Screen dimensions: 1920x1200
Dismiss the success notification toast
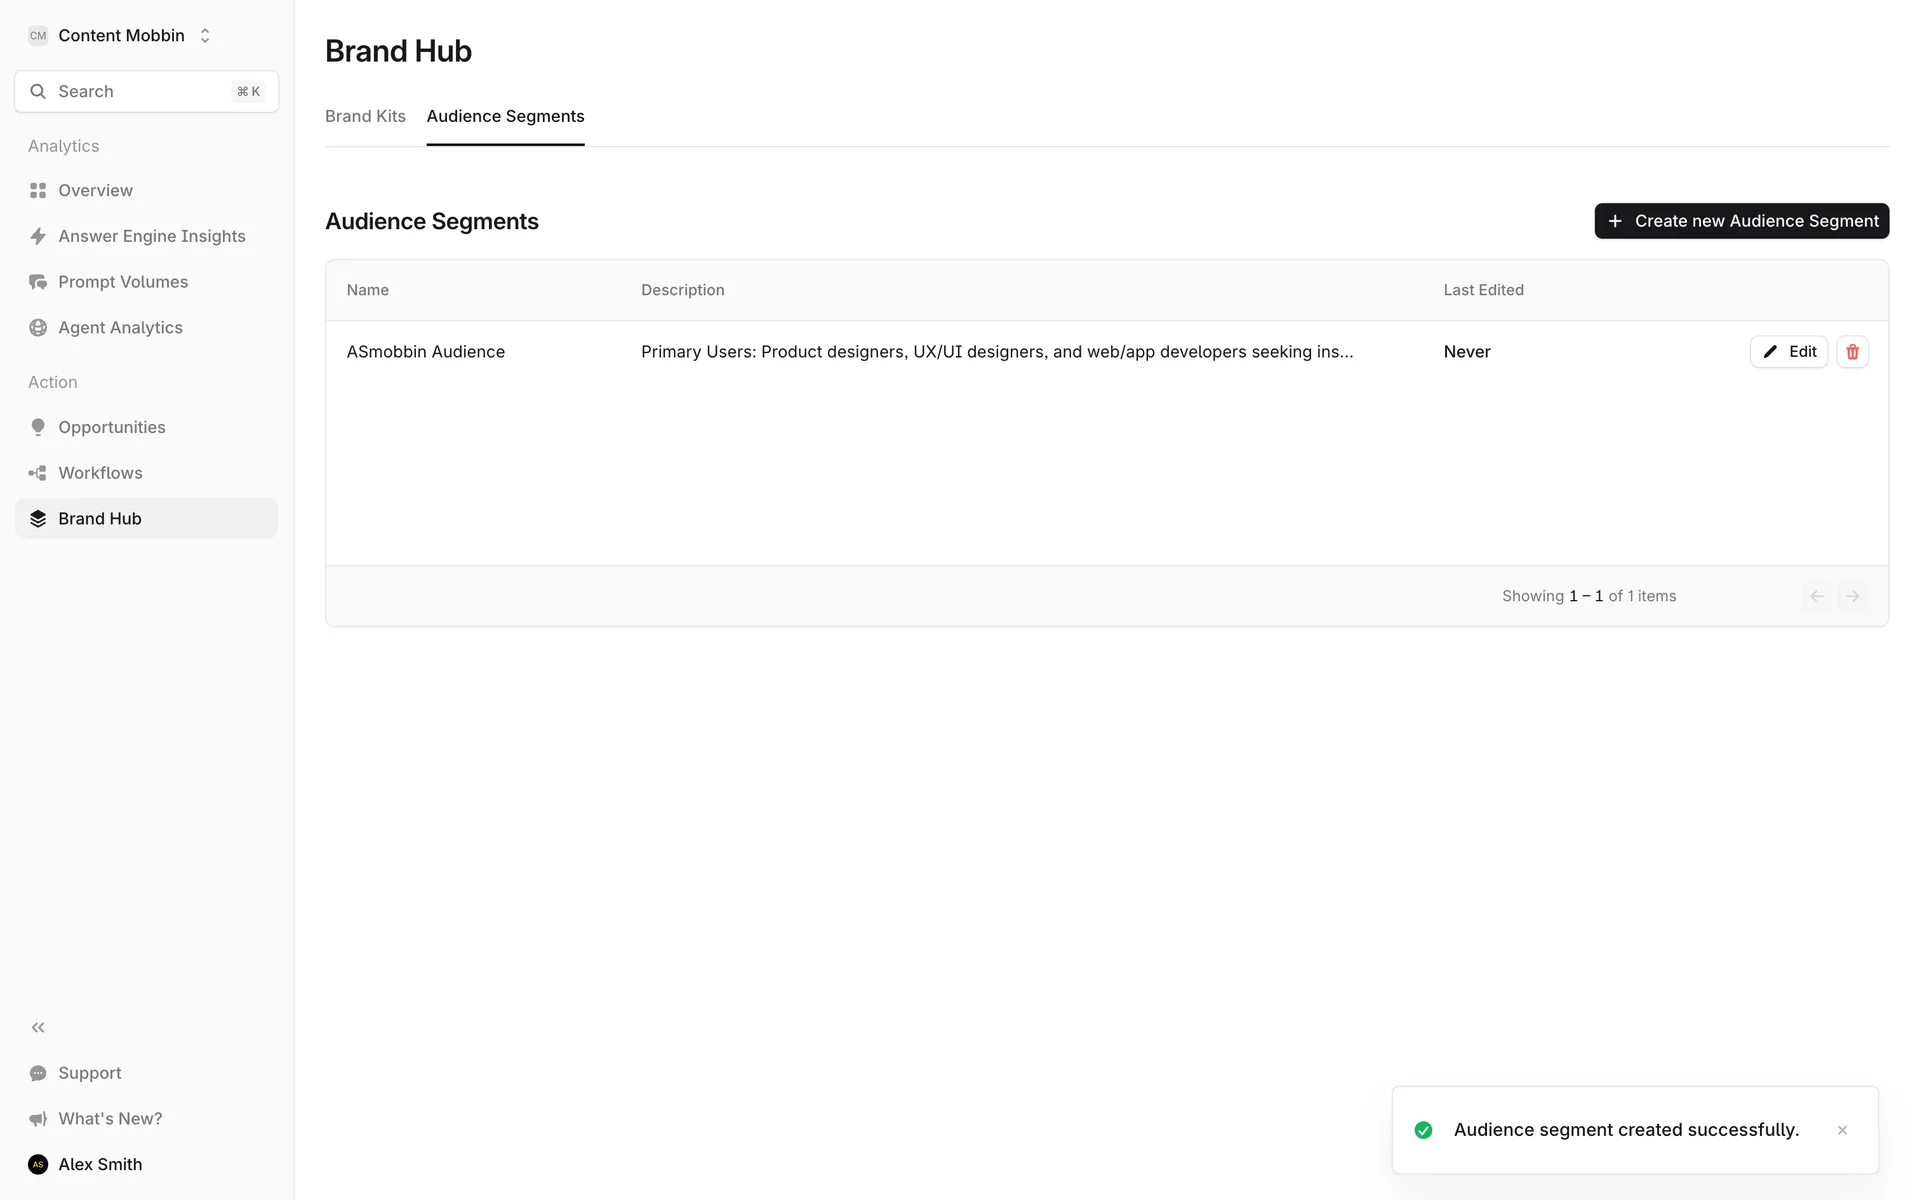point(1842,1130)
